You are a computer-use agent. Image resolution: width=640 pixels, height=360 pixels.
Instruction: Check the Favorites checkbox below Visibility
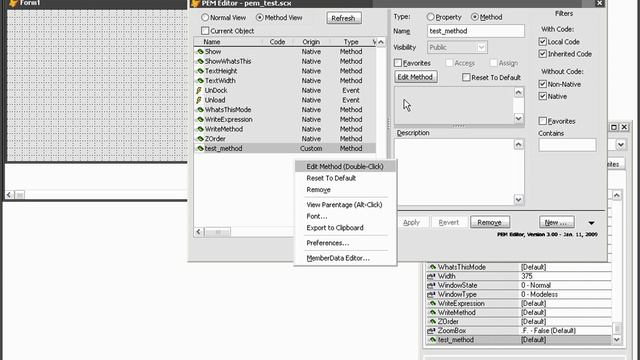point(398,63)
